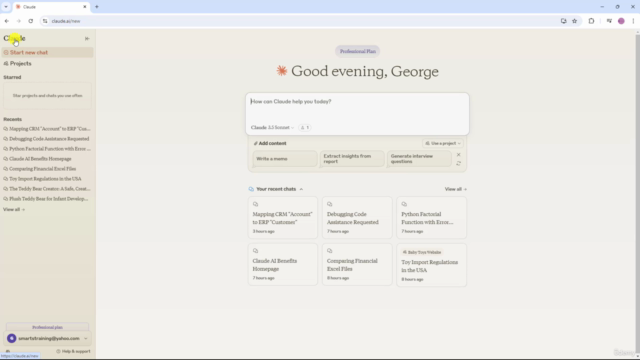This screenshot has width=640, height=360.
Task: Open the browser three-dot menu
Action: (633, 21)
